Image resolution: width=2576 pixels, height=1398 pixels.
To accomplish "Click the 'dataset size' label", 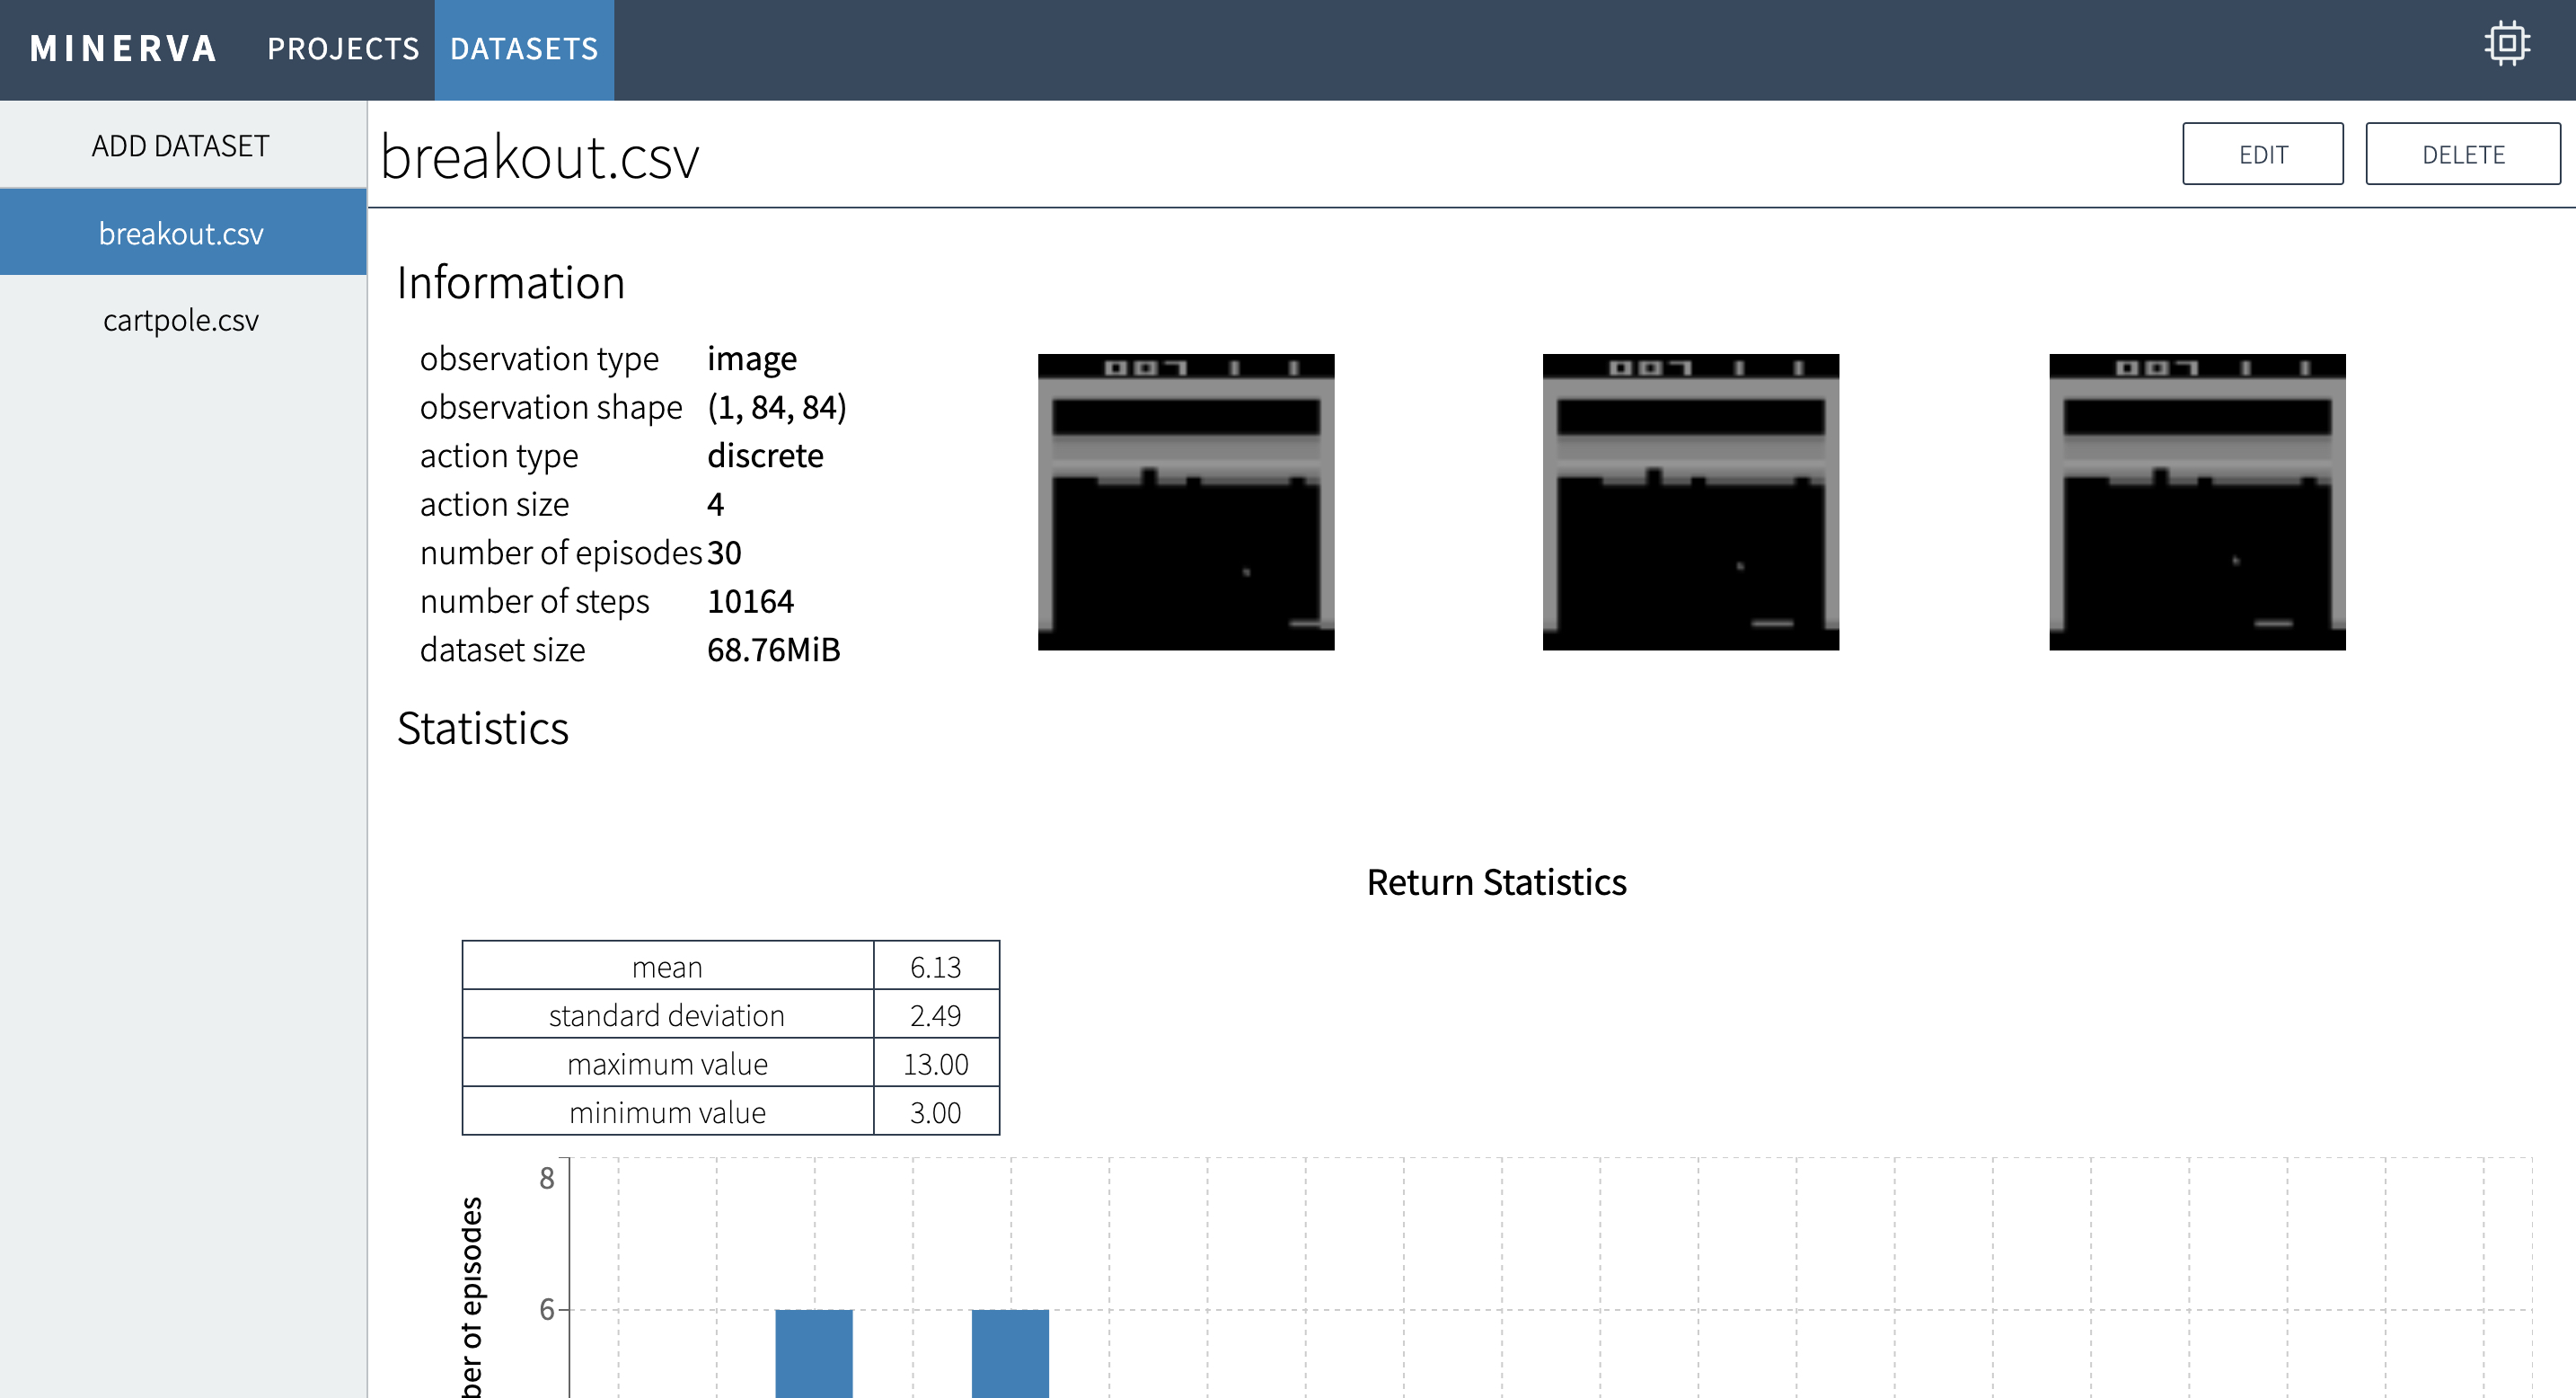I will tap(502, 650).
